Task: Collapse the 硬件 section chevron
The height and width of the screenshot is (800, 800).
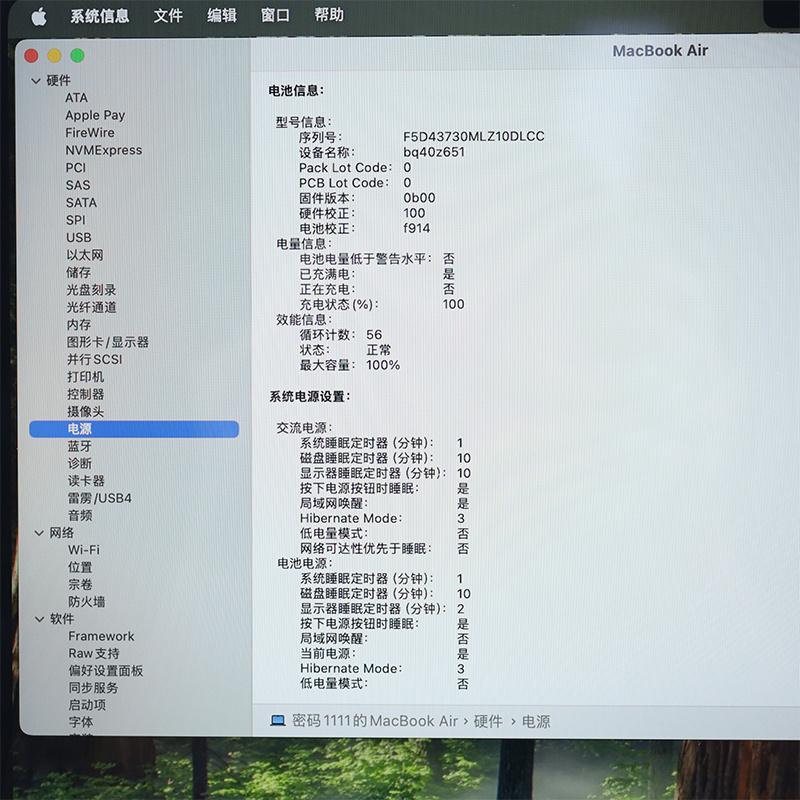Action: (x=36, y=81)
